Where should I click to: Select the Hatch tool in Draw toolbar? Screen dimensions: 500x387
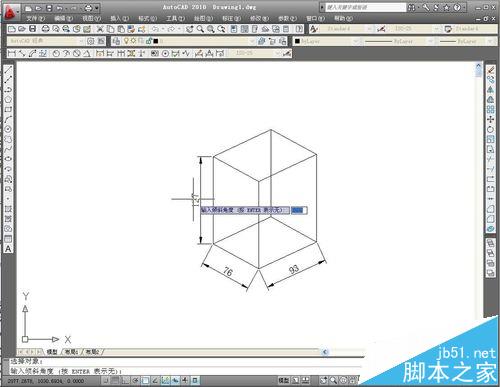(x=8, y=209)
